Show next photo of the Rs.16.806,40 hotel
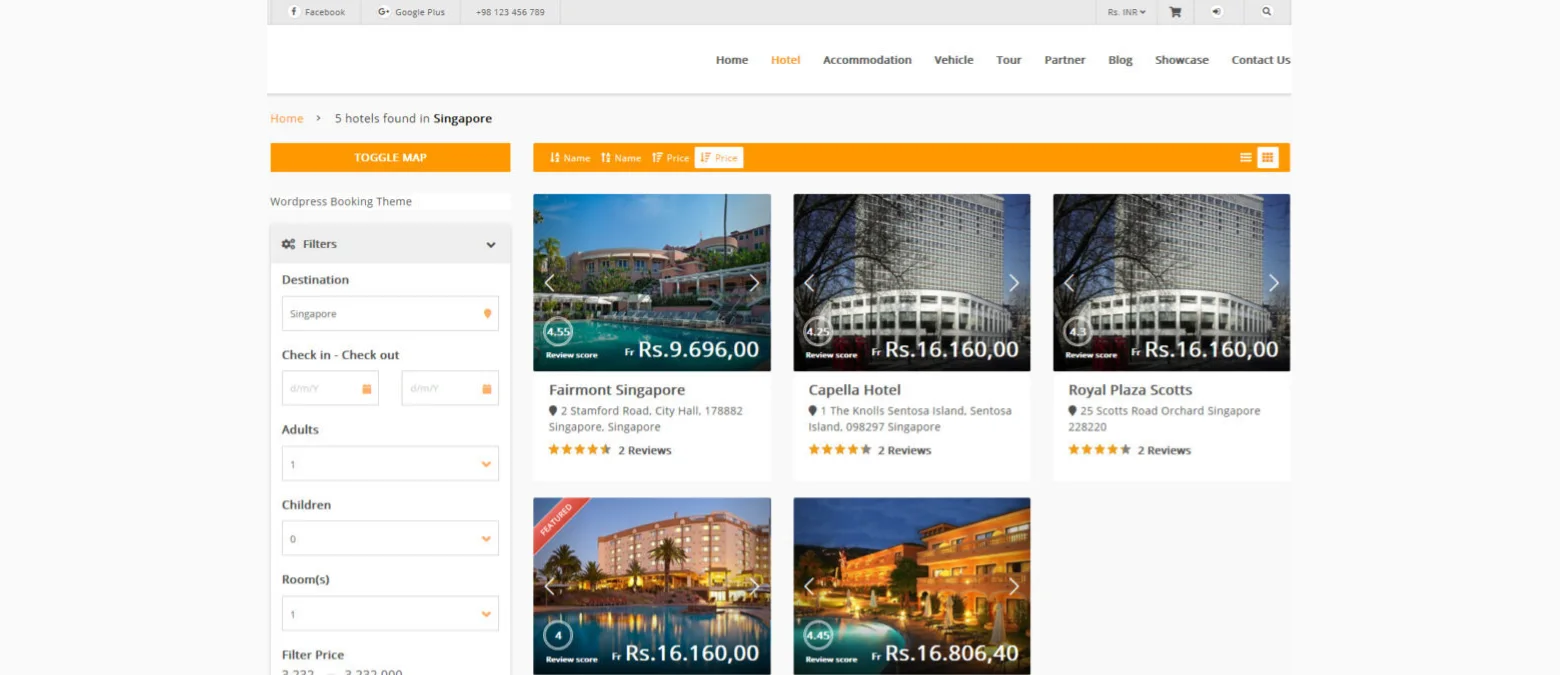The width and height of the screenshot is (1560, 675). [1014, 587]
